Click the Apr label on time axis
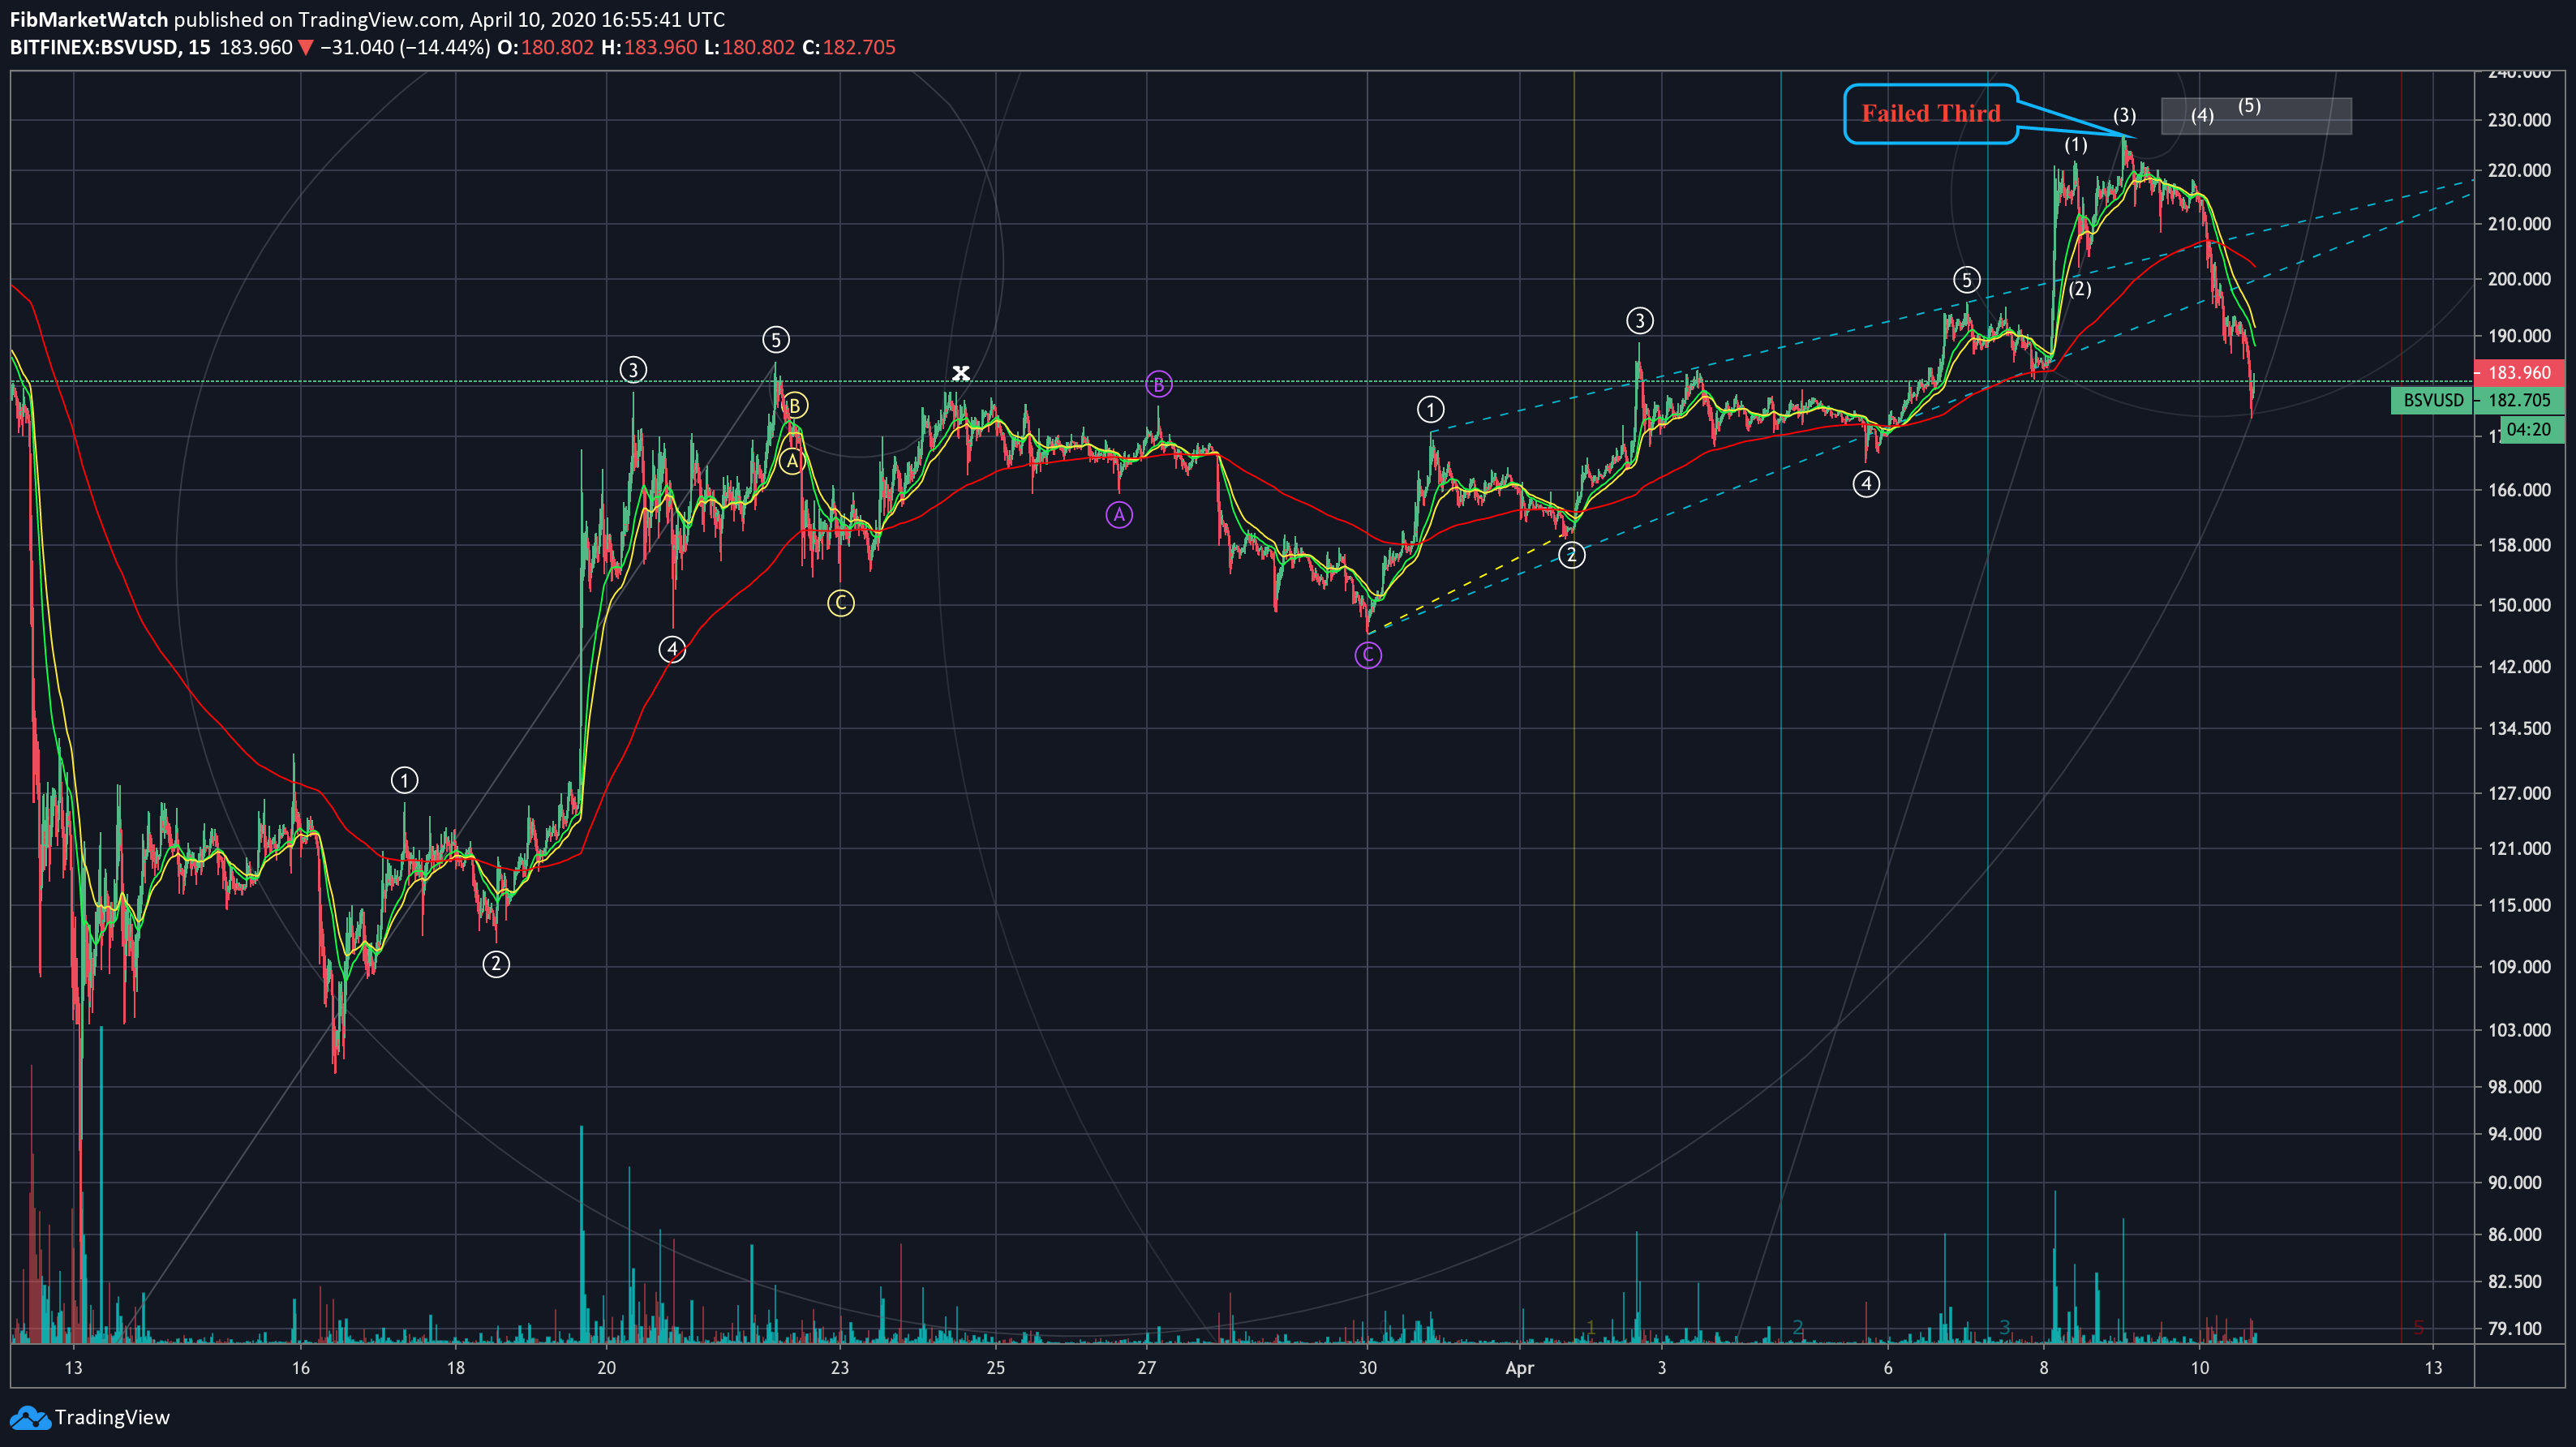 1519,1368
